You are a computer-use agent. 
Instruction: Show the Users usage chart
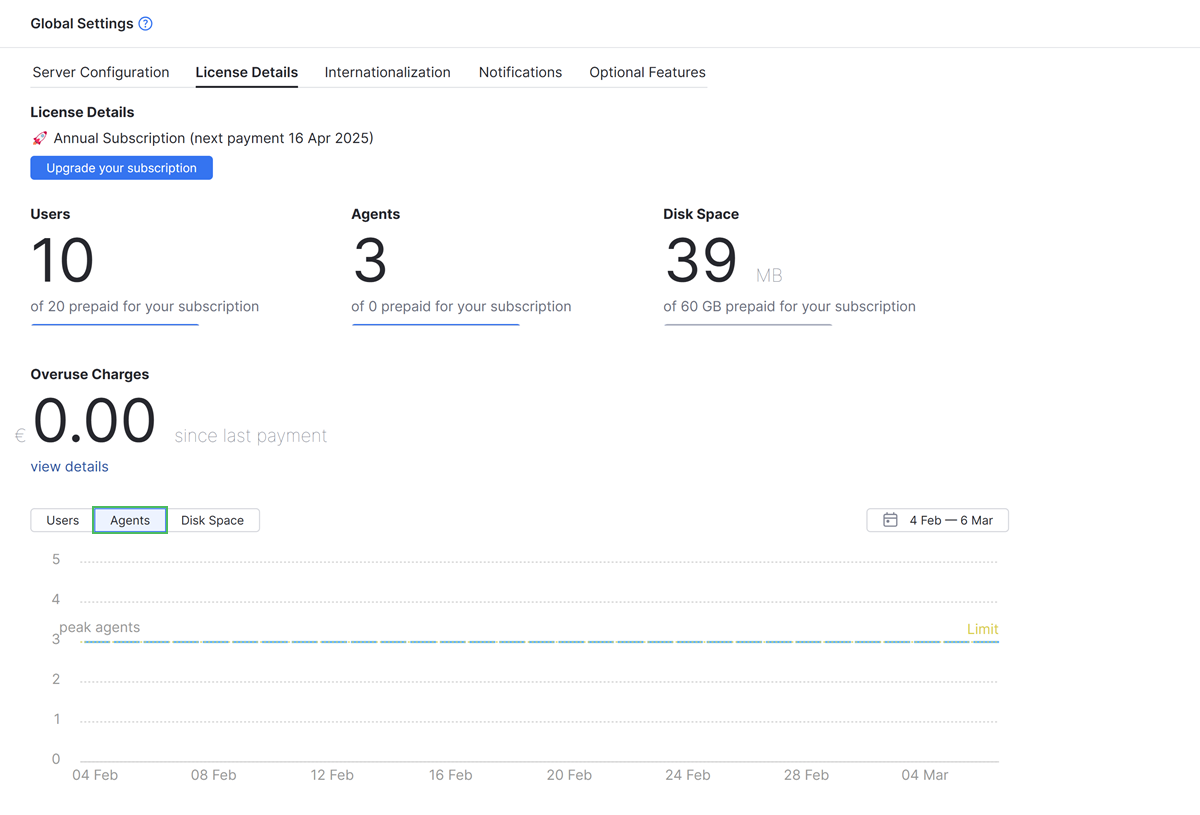tap(63, 520)
